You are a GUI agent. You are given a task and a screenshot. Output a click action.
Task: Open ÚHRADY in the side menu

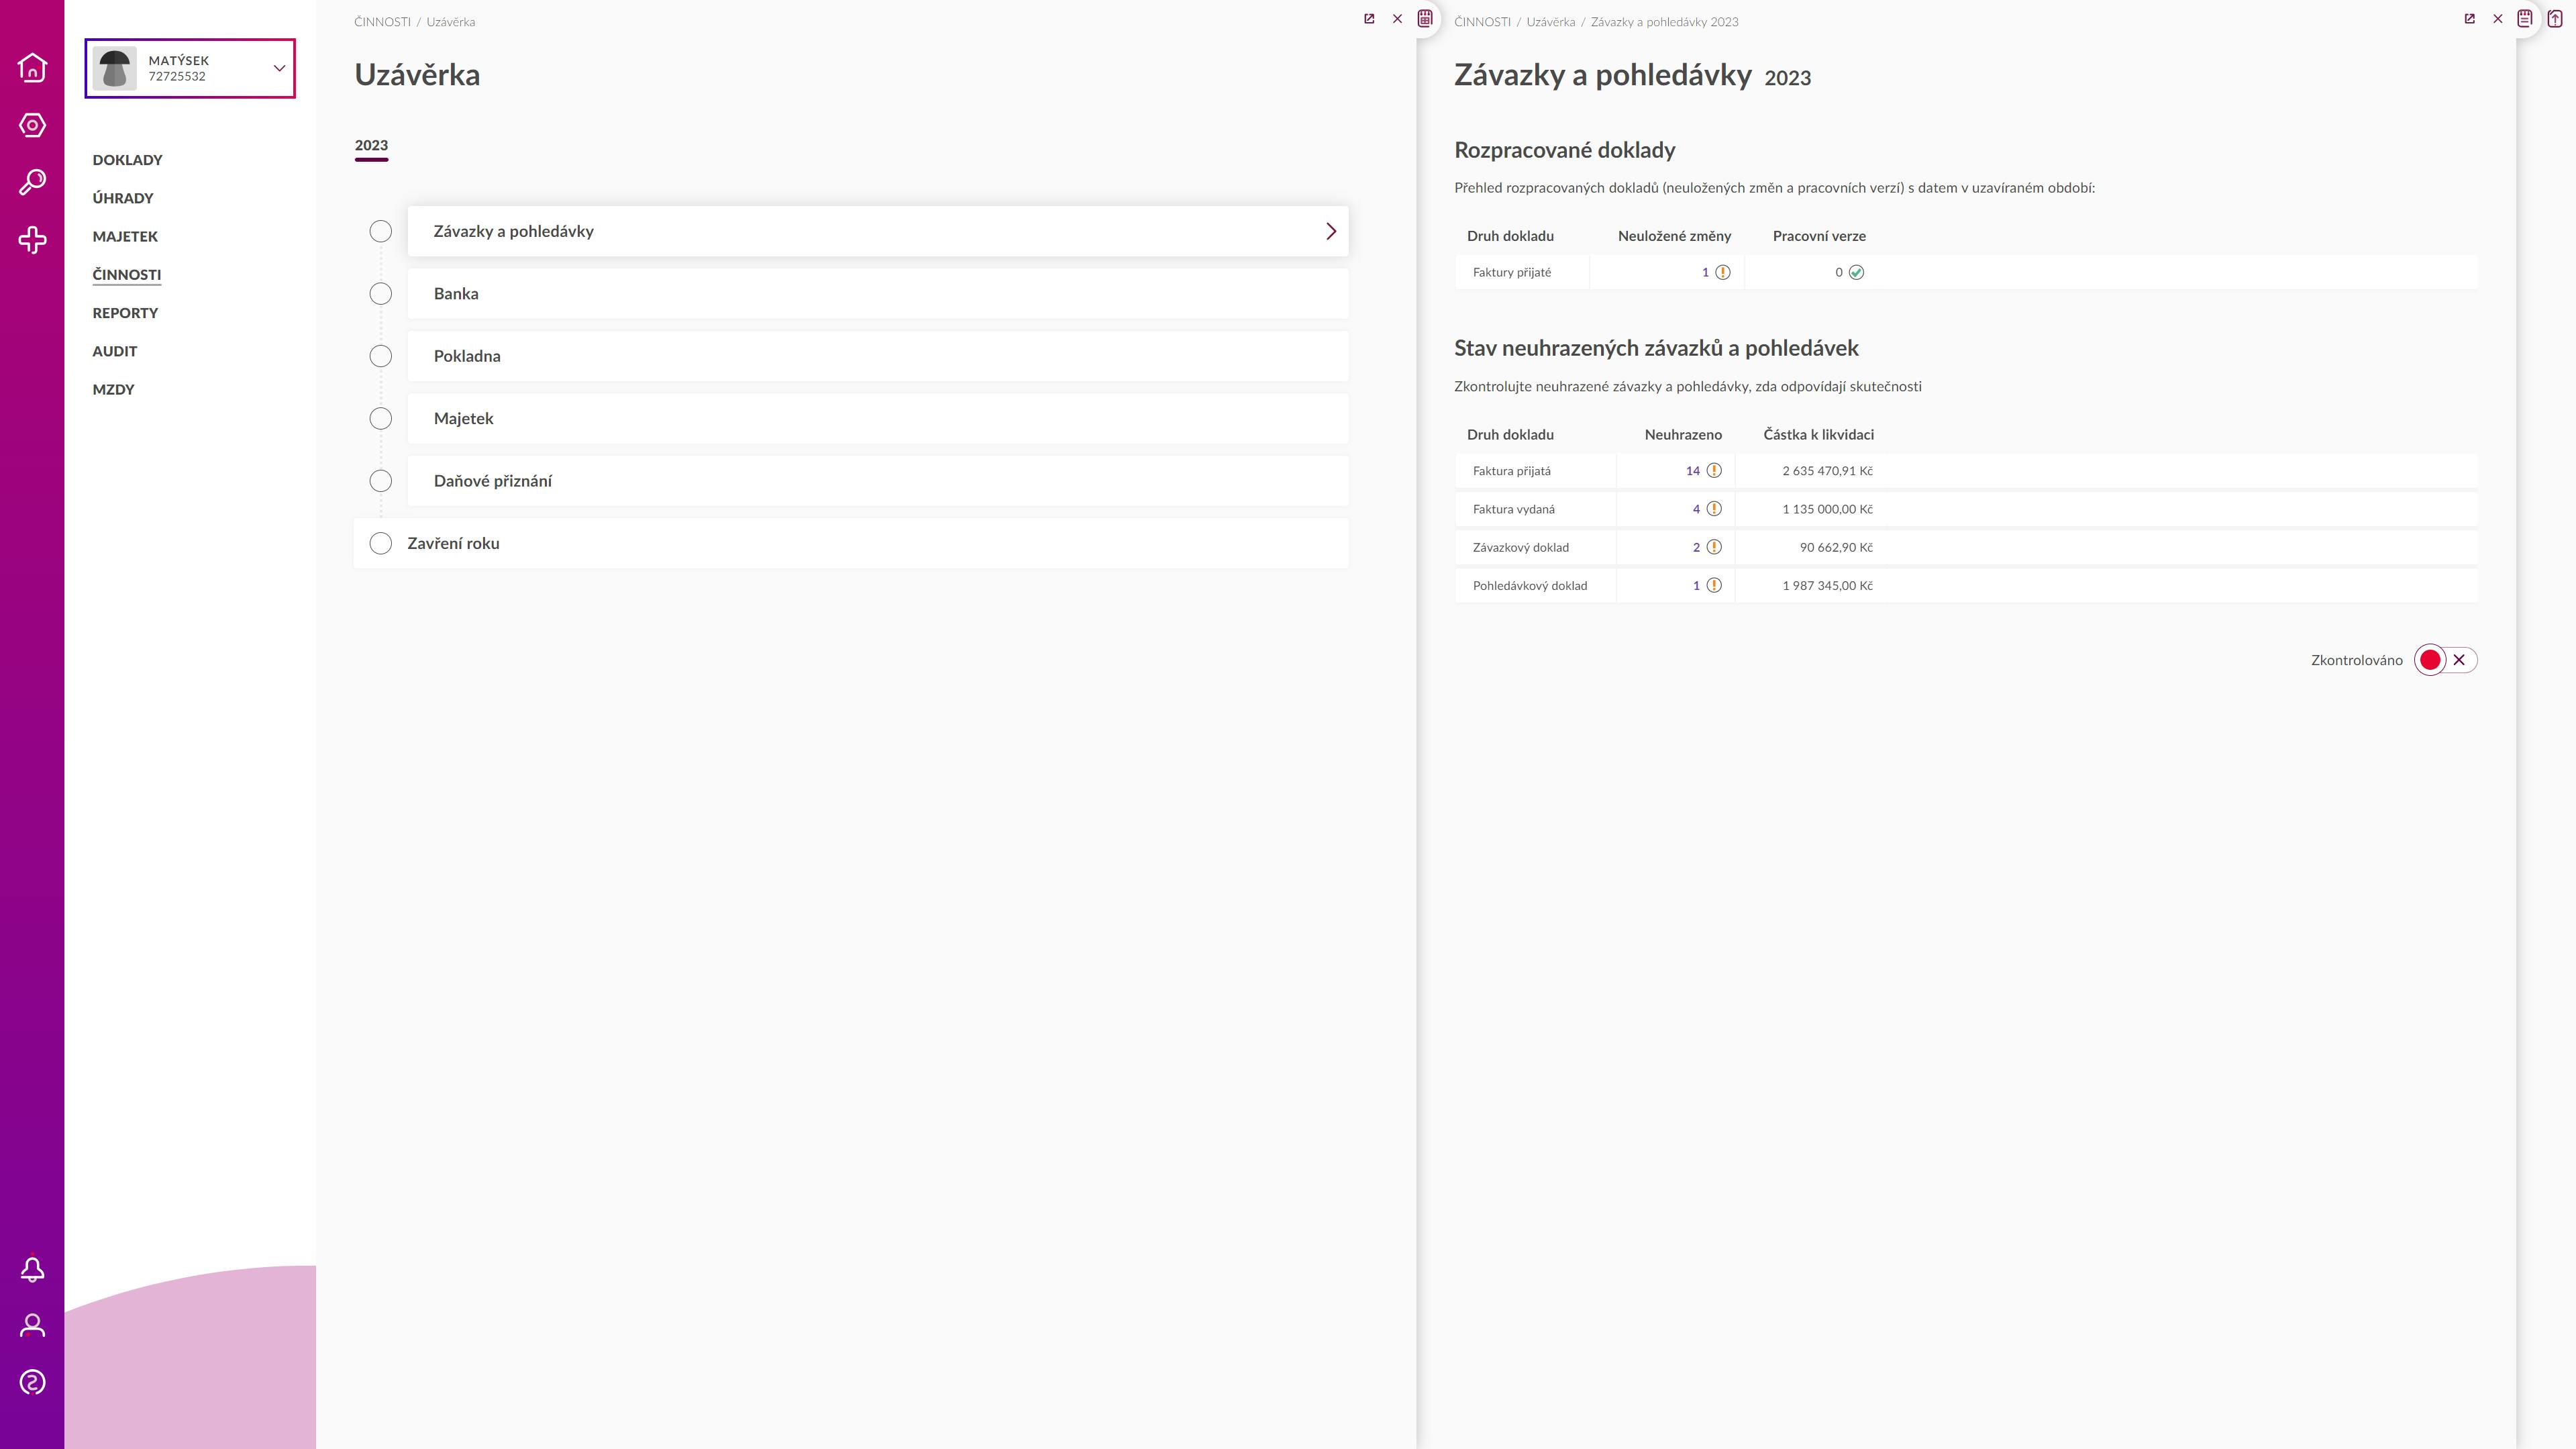[x=123, y=198]
